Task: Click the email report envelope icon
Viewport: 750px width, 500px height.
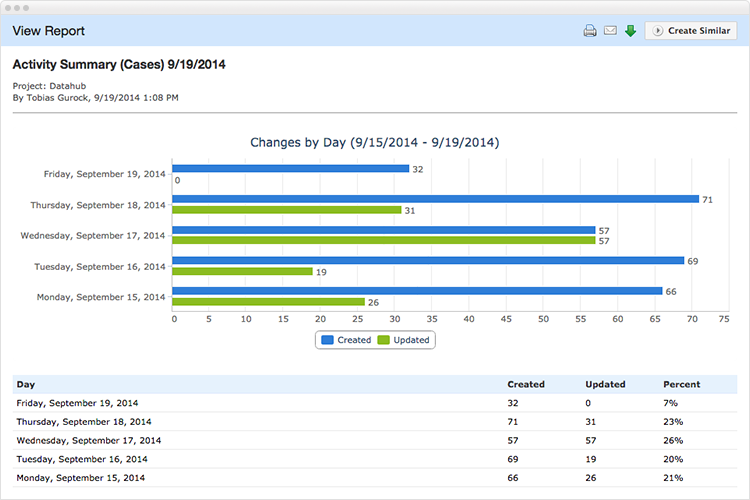Action: [610, 31]
